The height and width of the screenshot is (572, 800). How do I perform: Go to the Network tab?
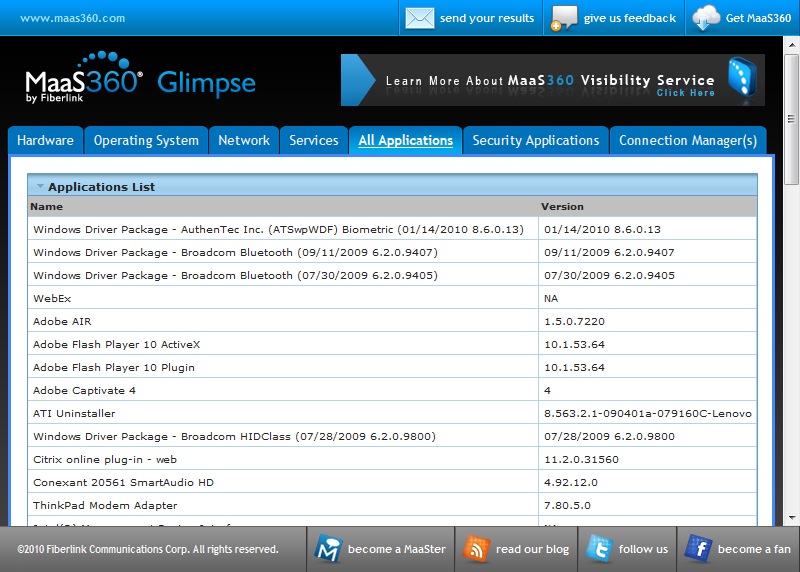[244, 140]
